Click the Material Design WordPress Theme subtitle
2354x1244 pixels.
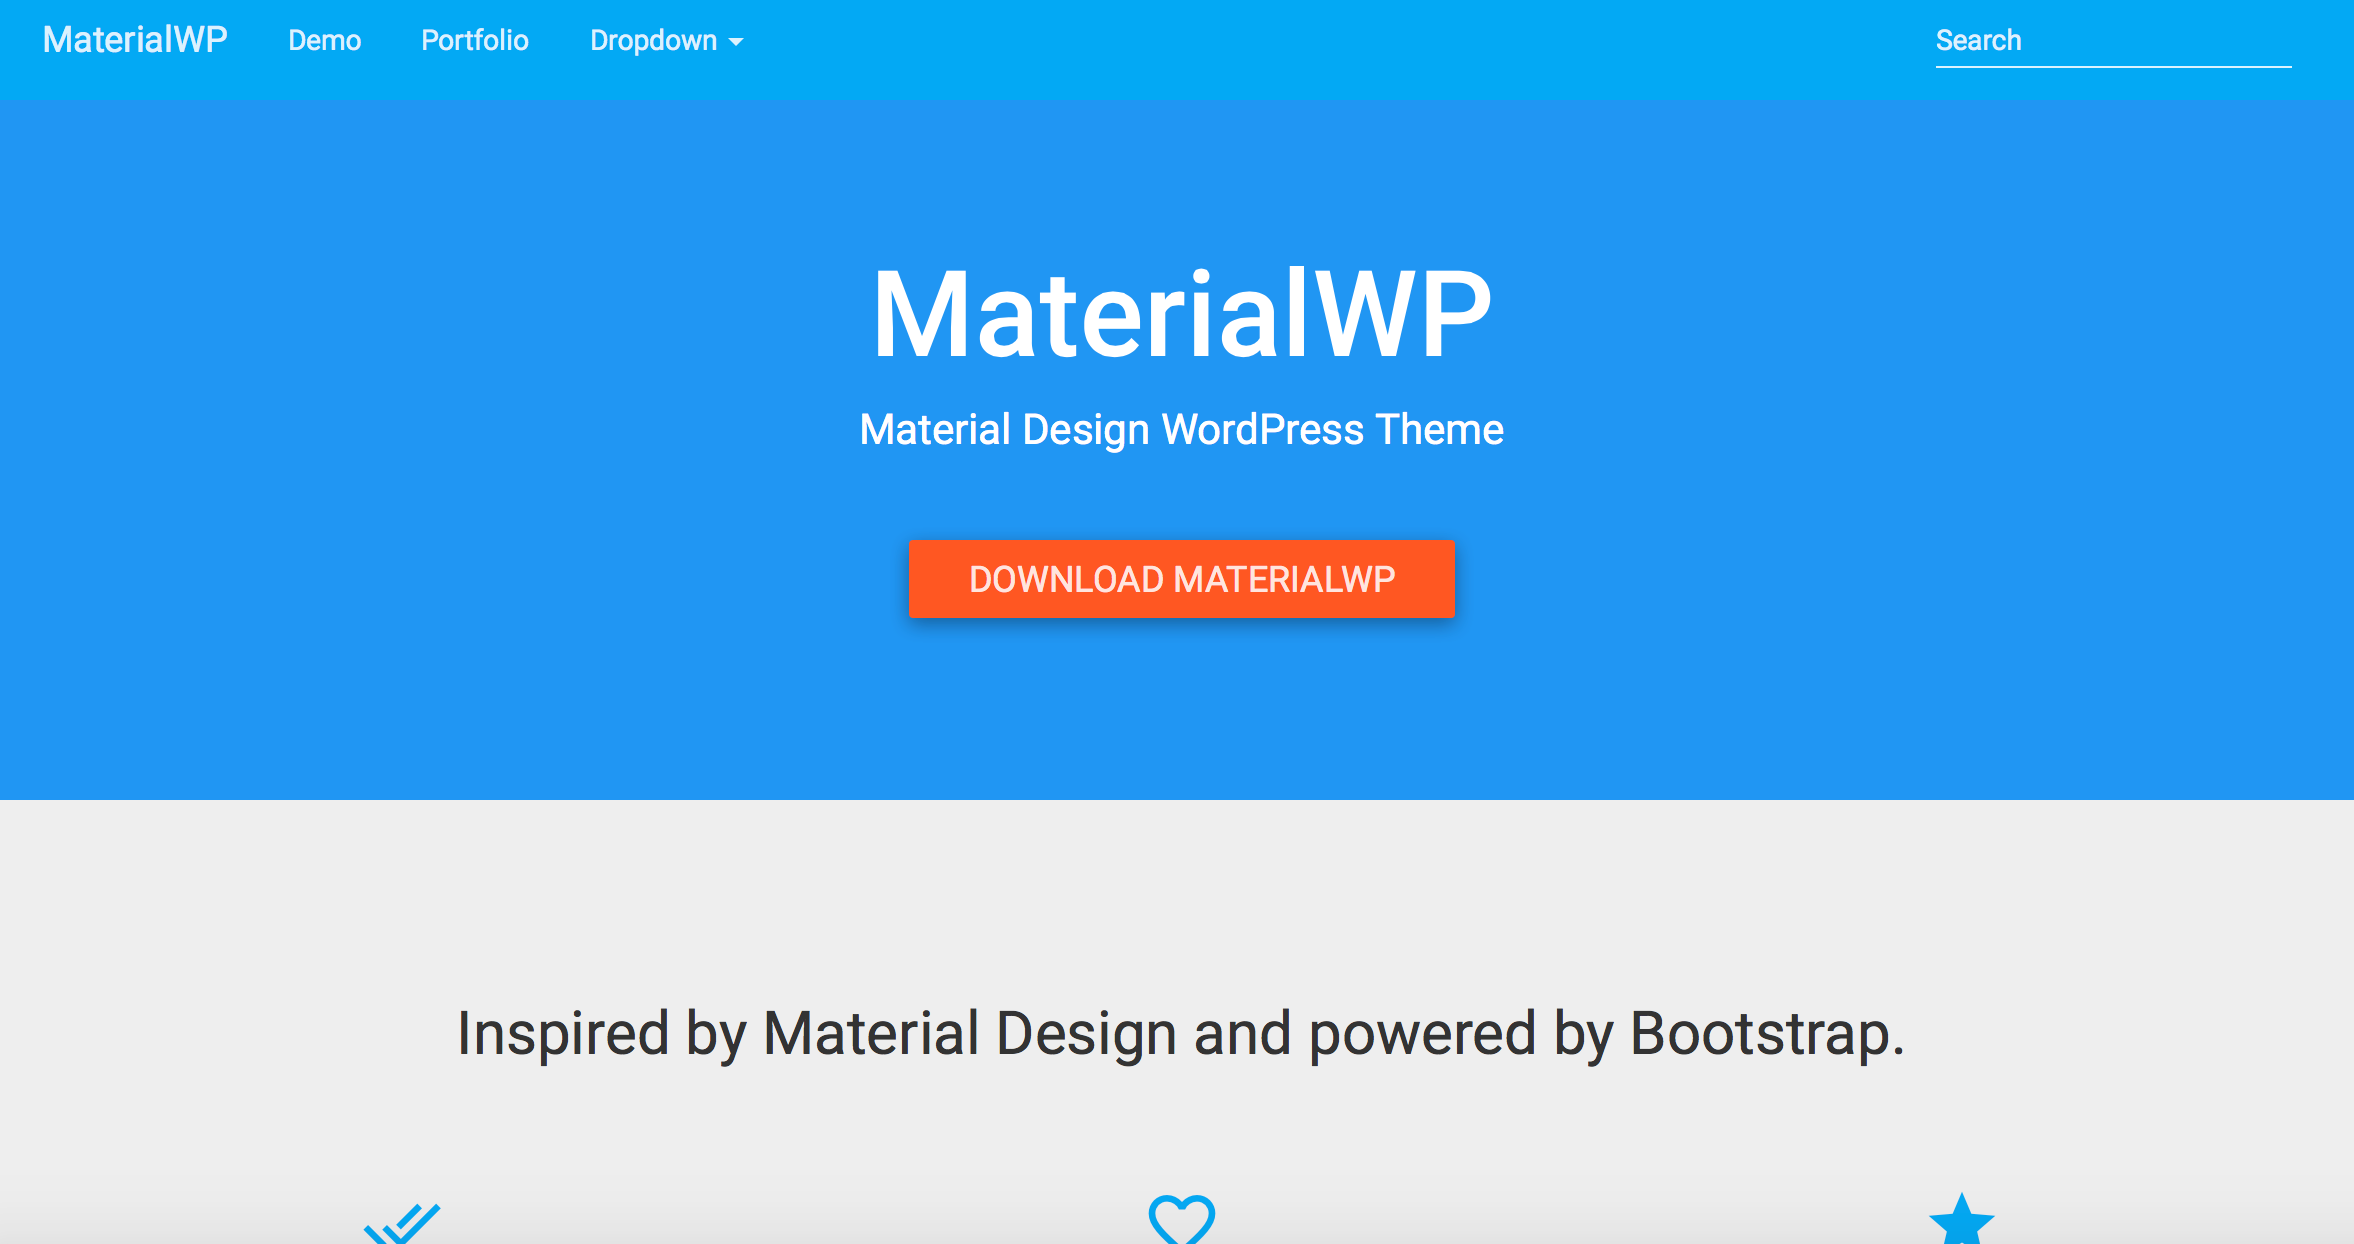1182,430
